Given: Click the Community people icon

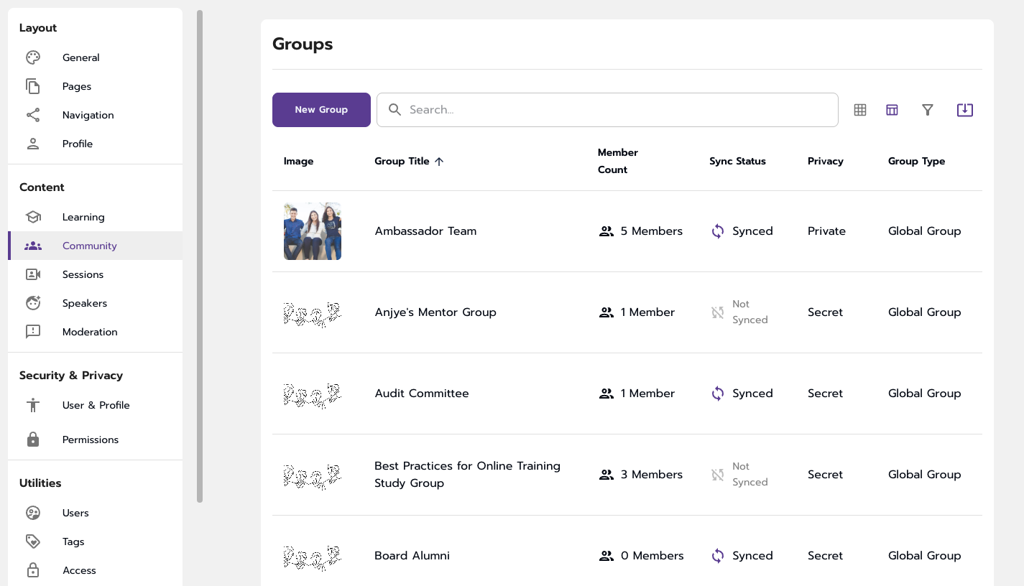Looking at the screenshot, I should click(x=33, y=246).
